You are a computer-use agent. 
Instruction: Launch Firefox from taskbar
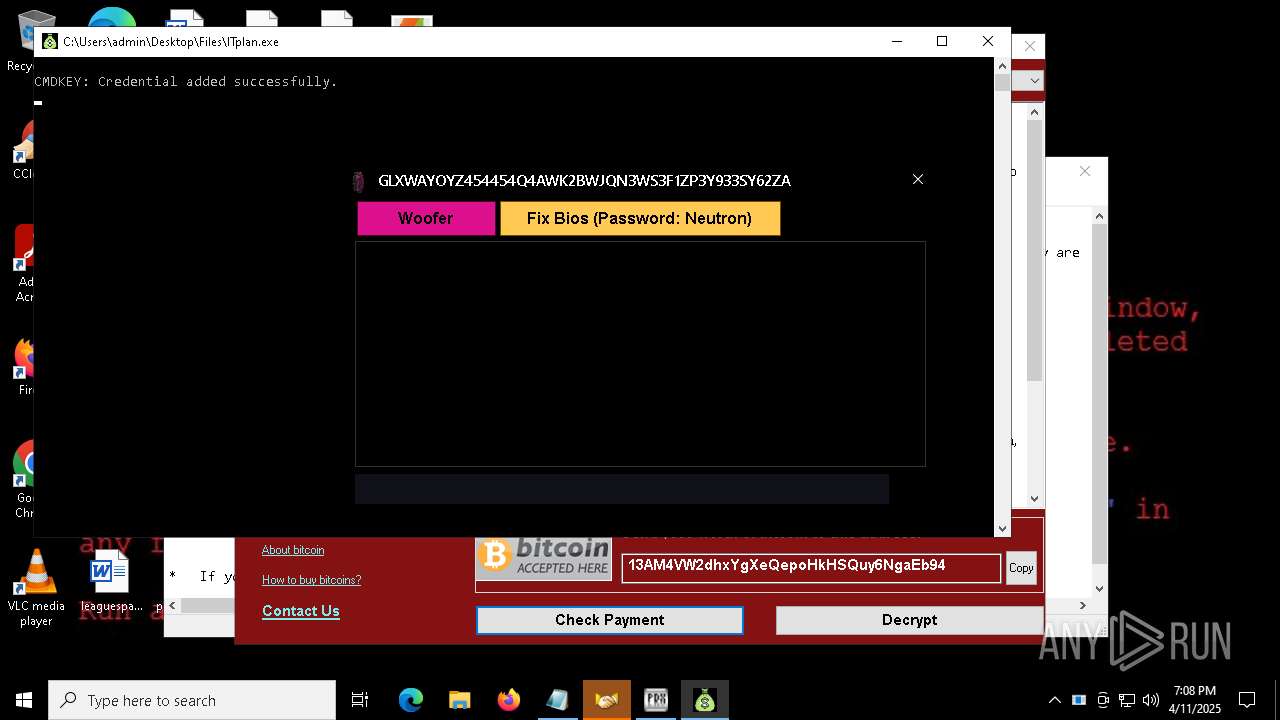pyautogui.click(x=509, y=700)
